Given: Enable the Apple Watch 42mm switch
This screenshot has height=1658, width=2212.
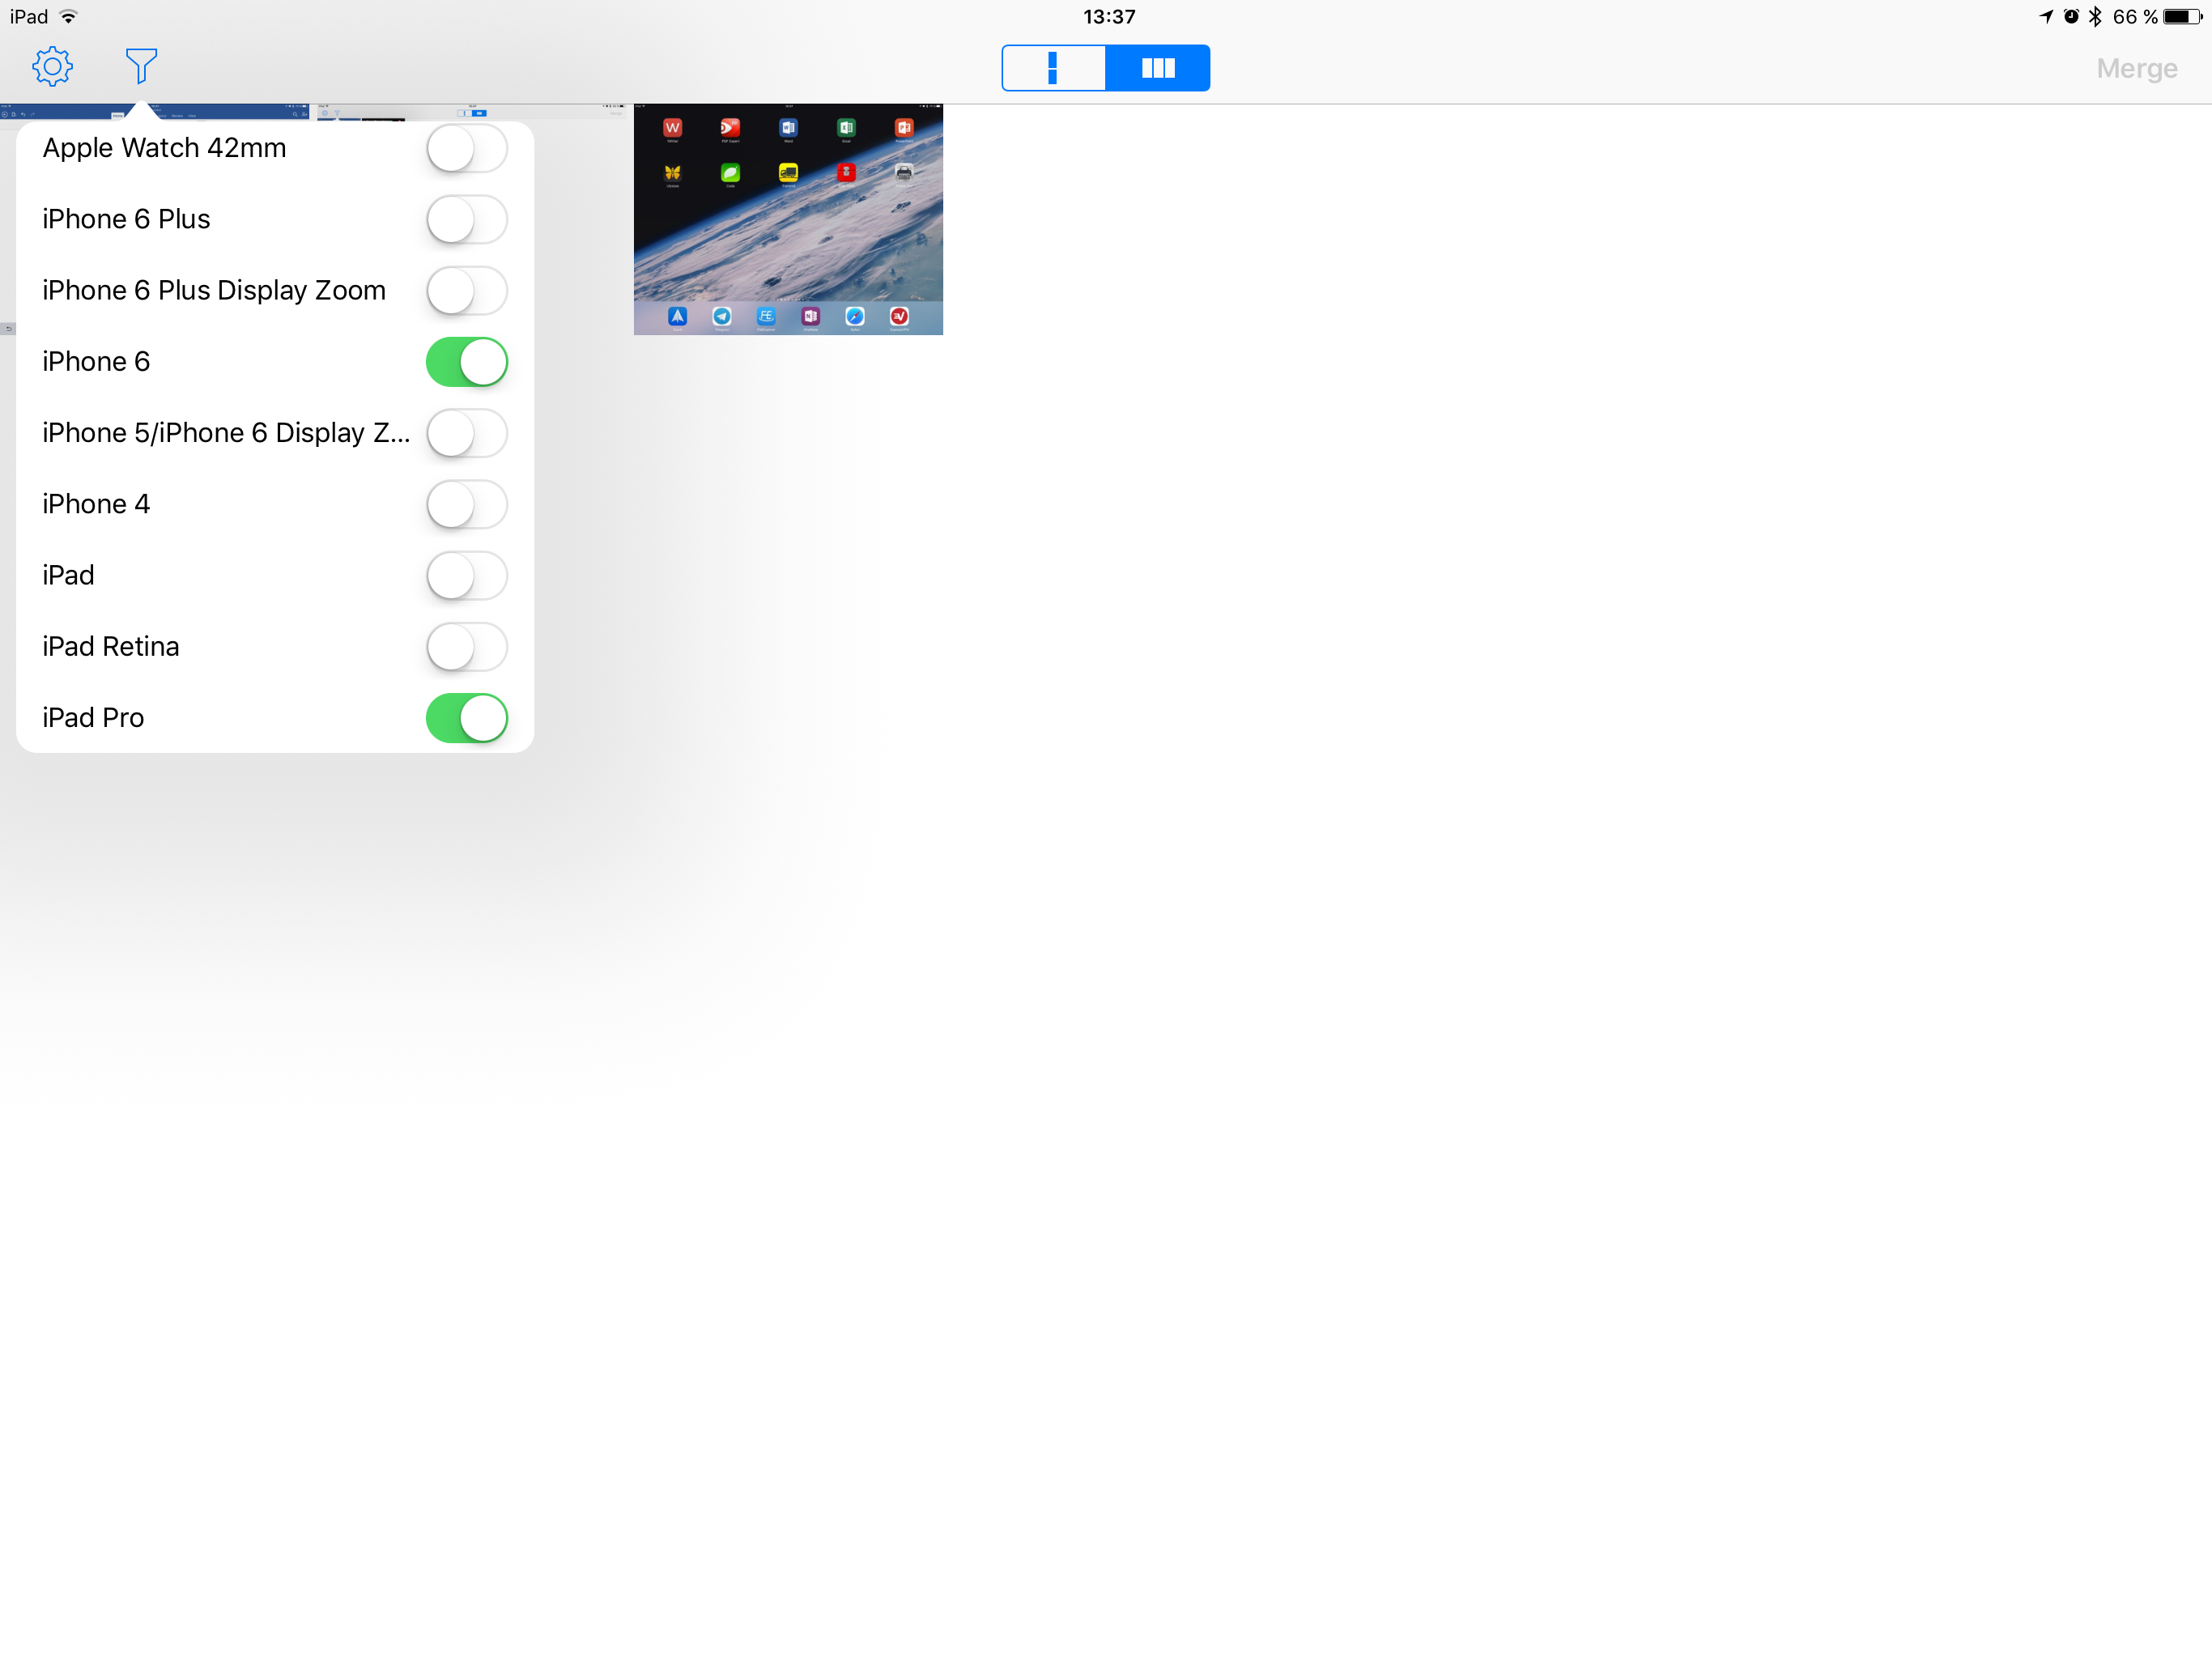Looking at the screenshot, I should pyautogui.click(x=467, y=148).
